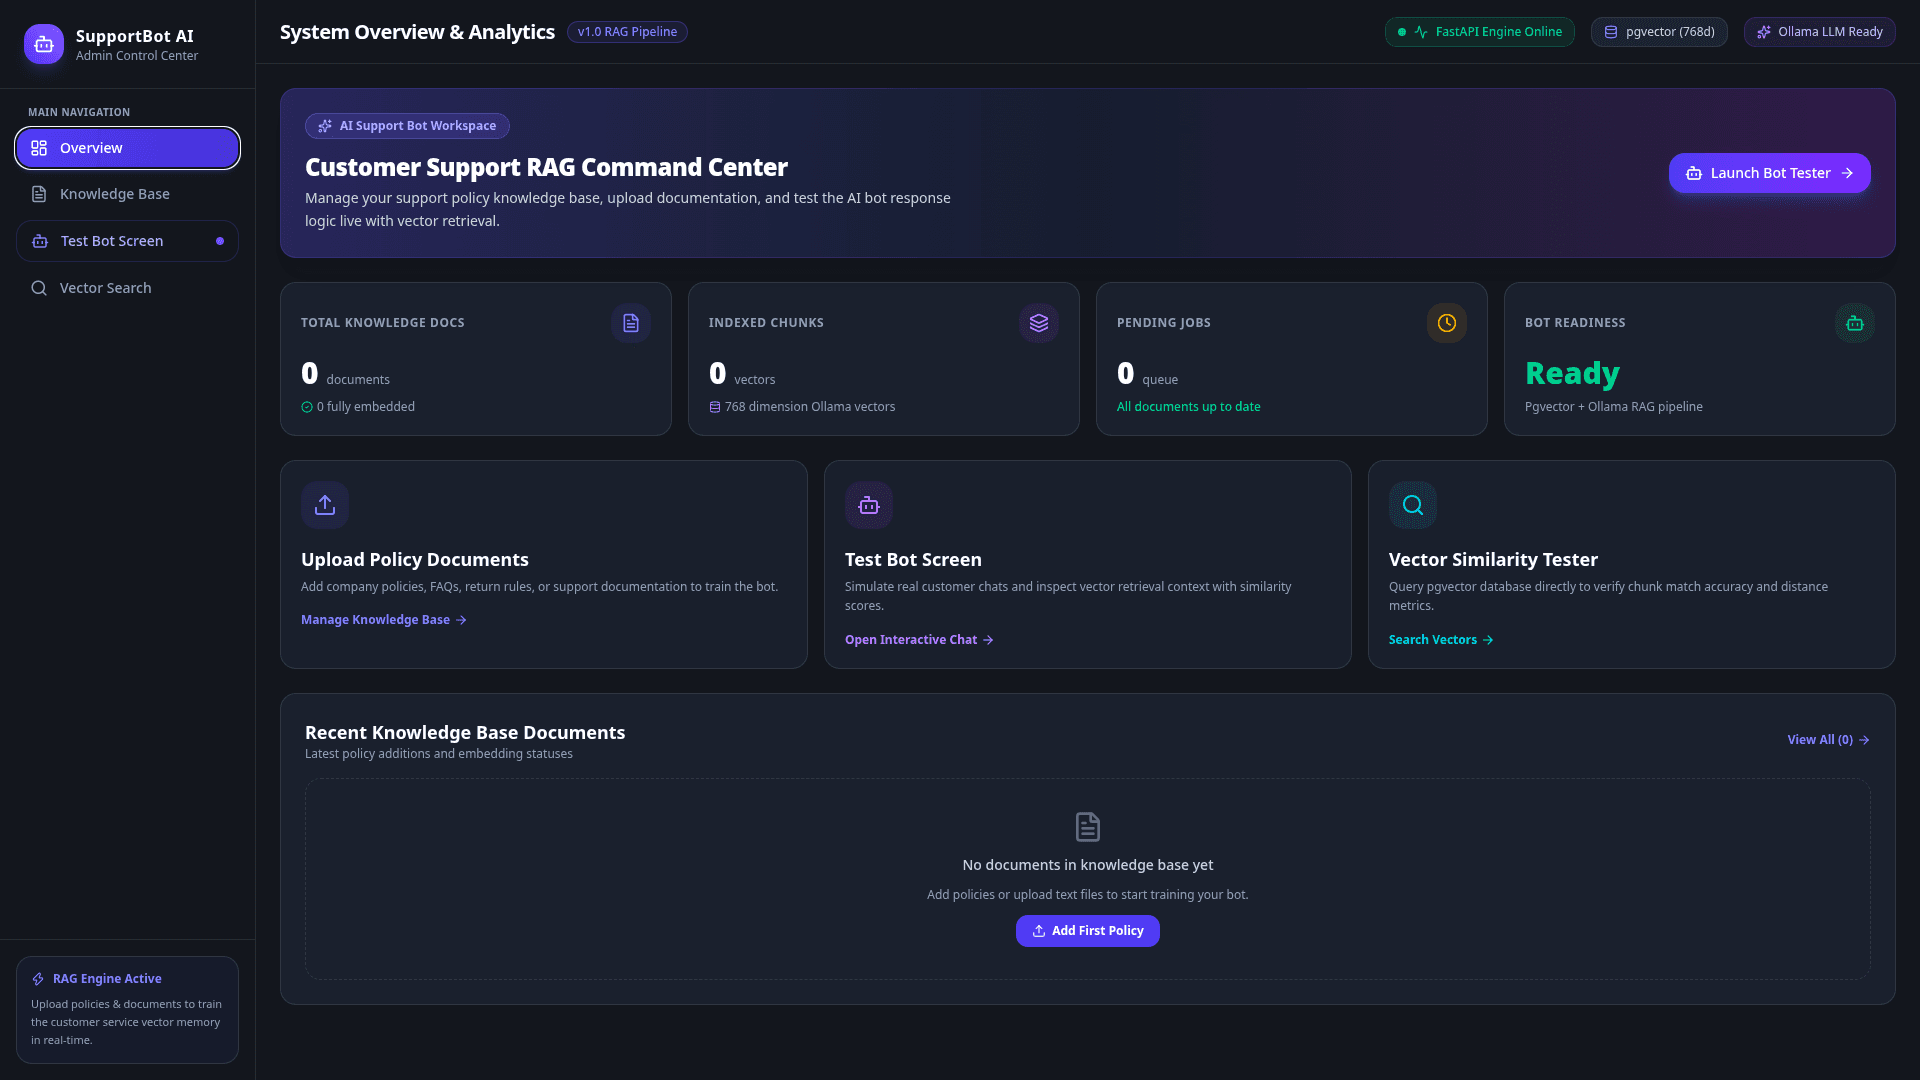Click 'Recent Knowledge Base Documents' heading
The height and width of the screenshot is (1080, 1920).
(465, 733)
